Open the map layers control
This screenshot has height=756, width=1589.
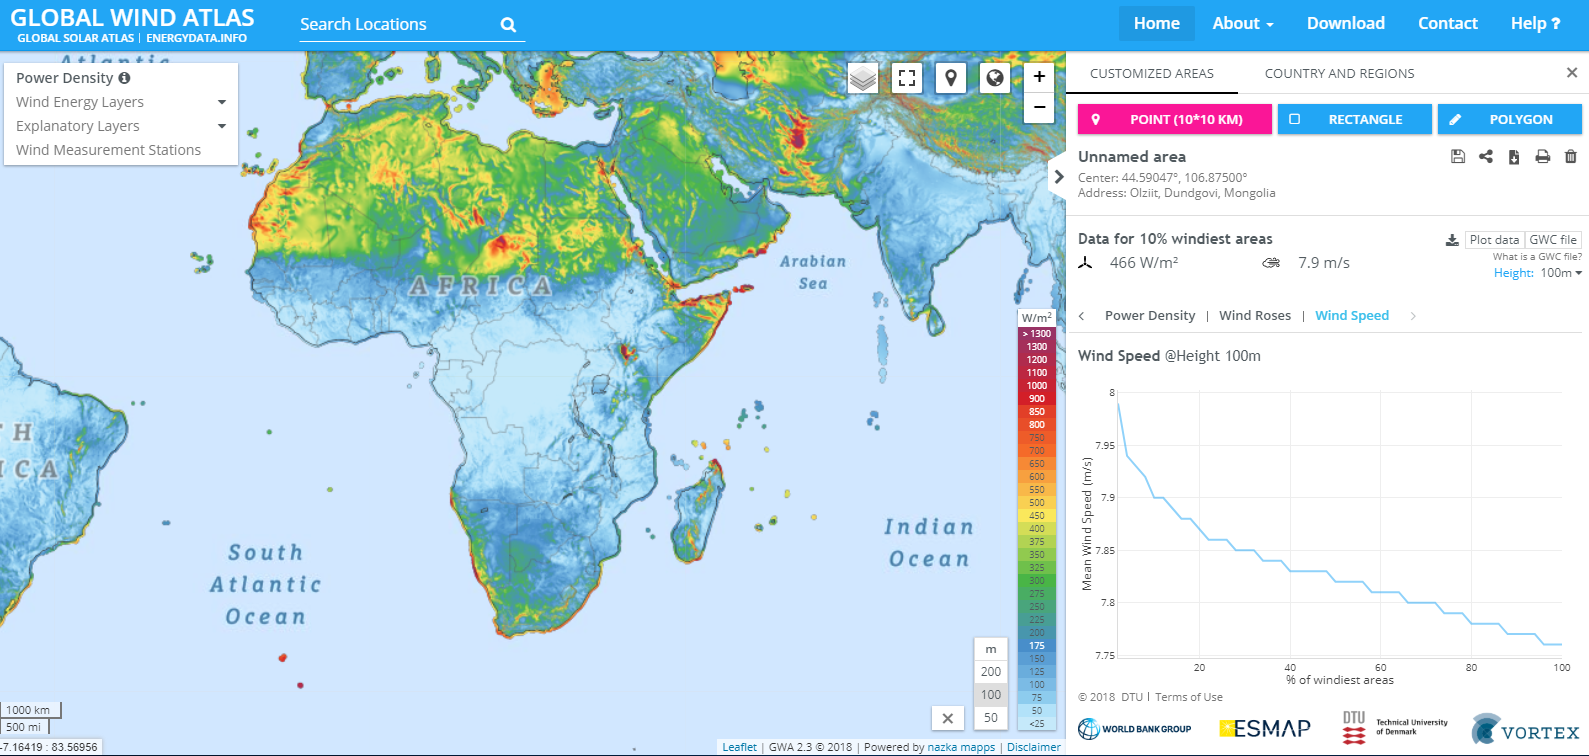pos(863,78)
